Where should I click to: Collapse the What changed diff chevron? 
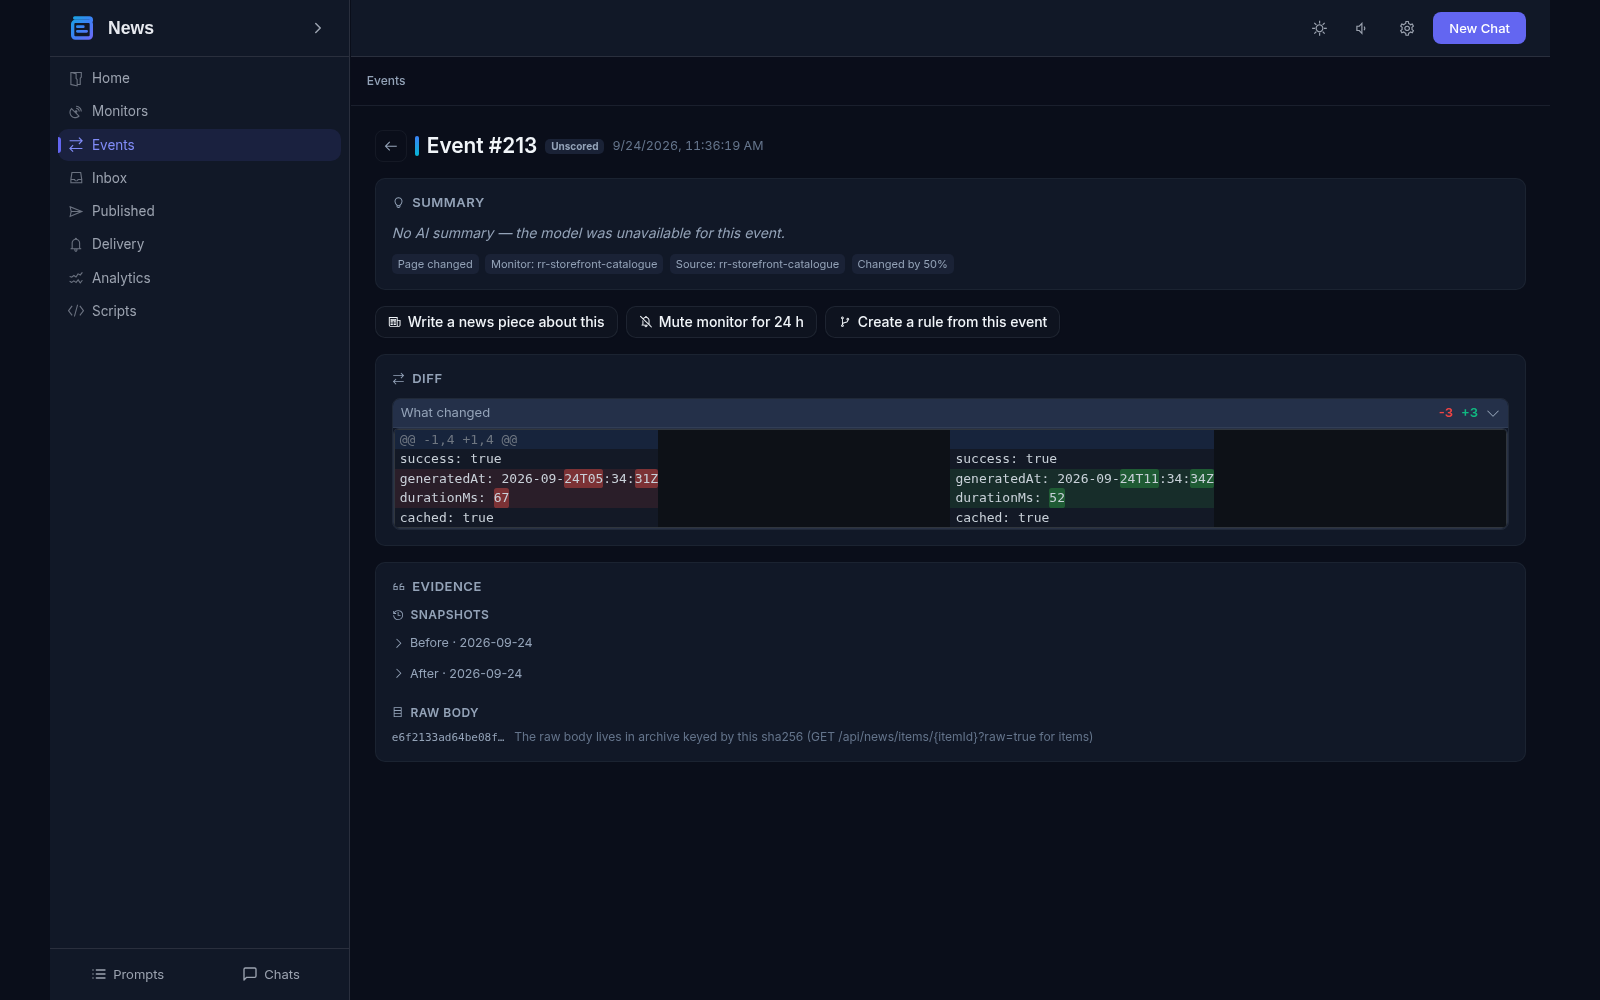pyautogui.click(x=1493, y=413)
